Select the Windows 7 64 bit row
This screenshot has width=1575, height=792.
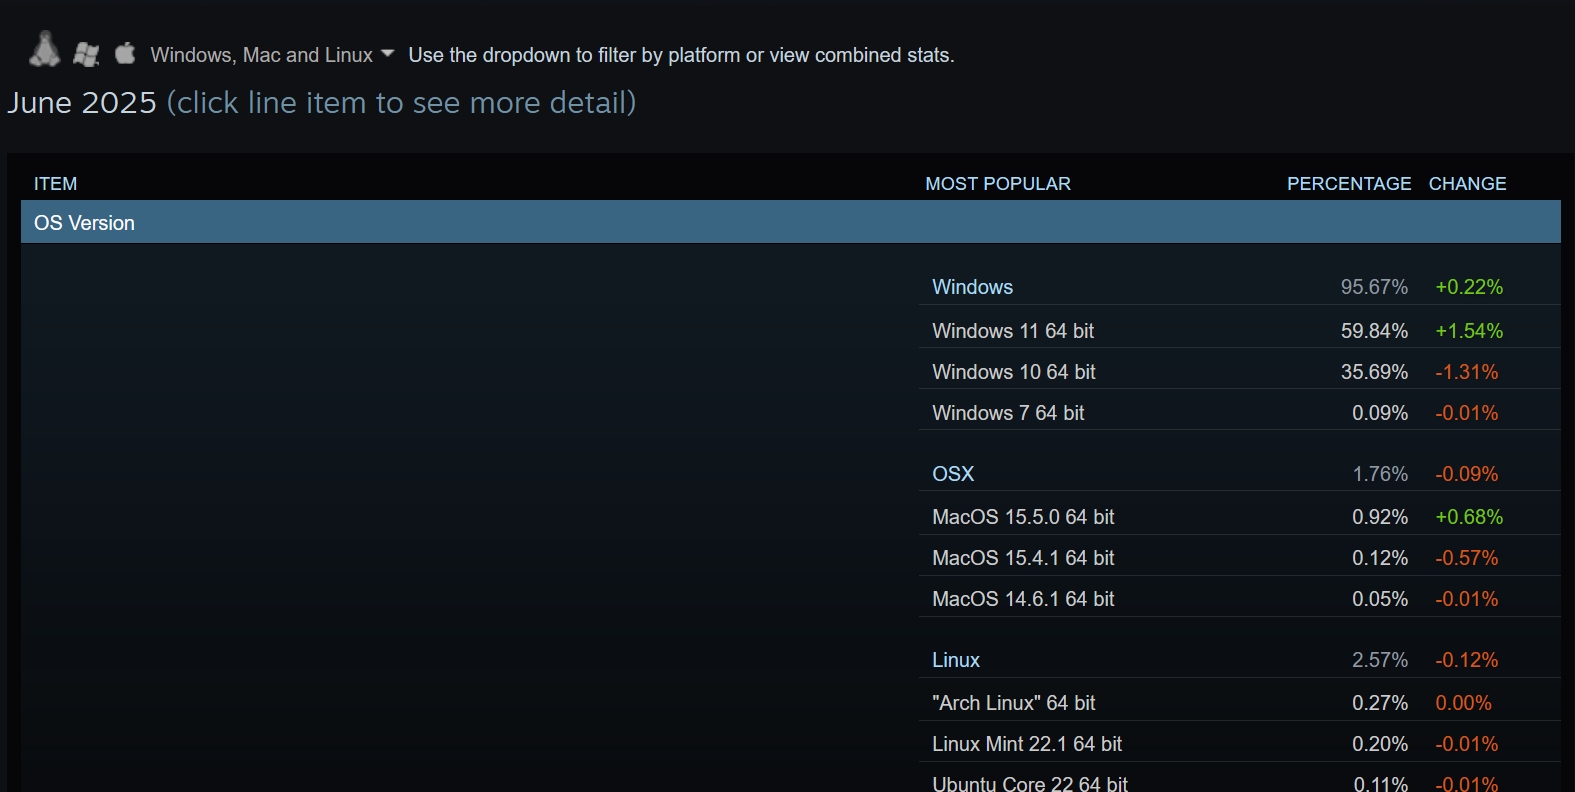click(x=1240, y=412)
